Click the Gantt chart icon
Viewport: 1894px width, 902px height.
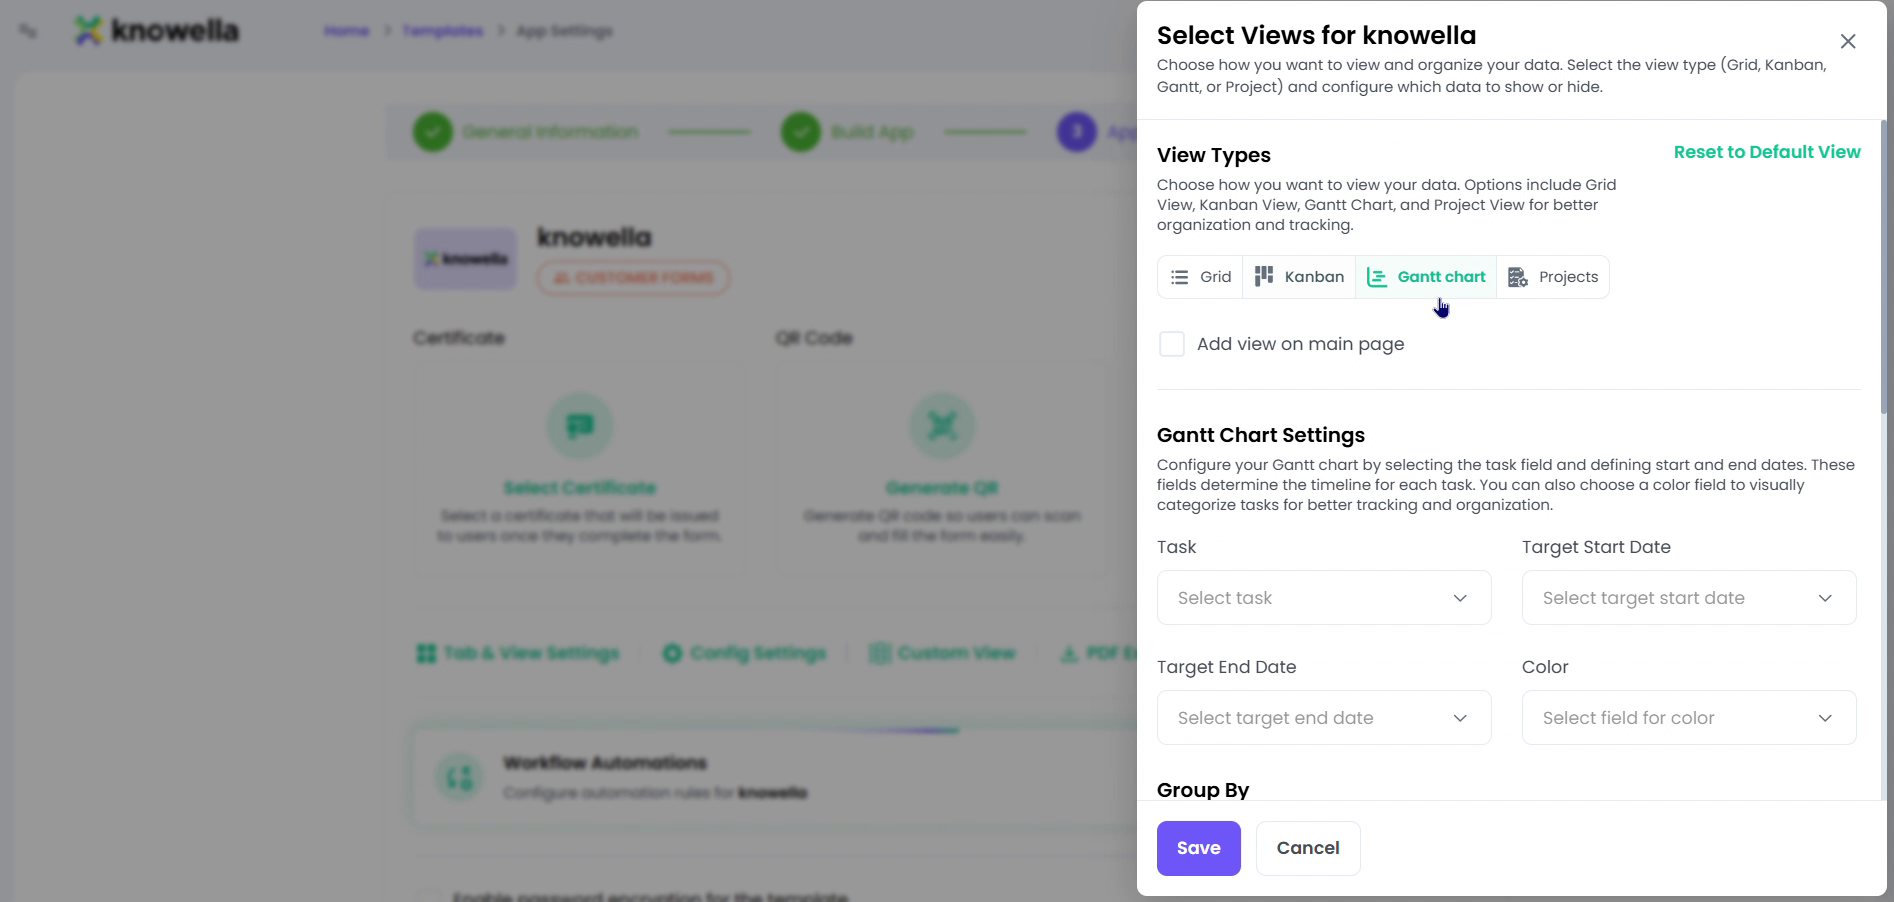[1377, 277]
